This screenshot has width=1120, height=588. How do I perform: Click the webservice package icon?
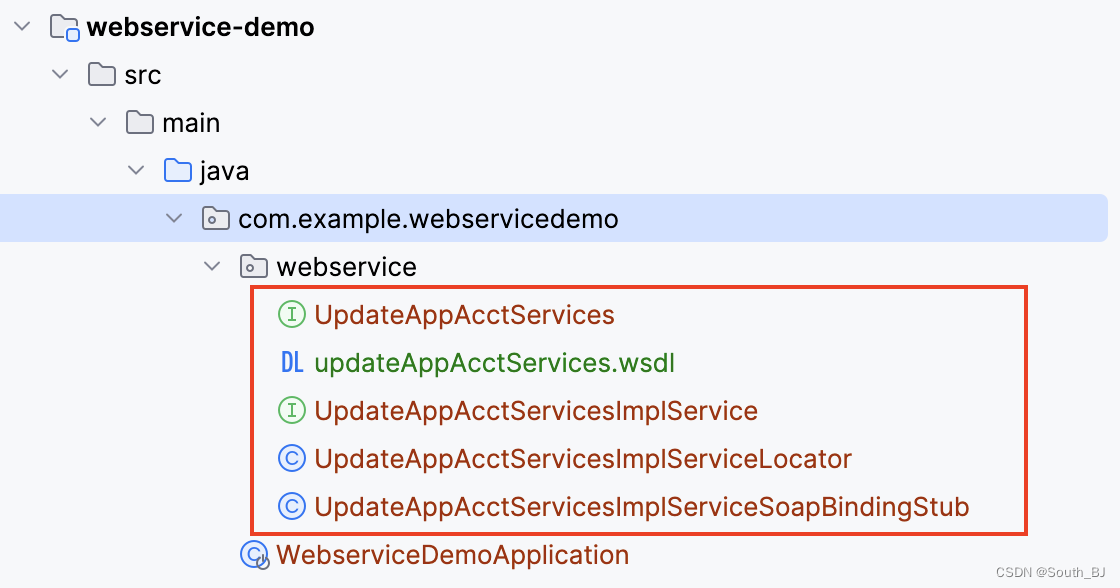(253, 266)
